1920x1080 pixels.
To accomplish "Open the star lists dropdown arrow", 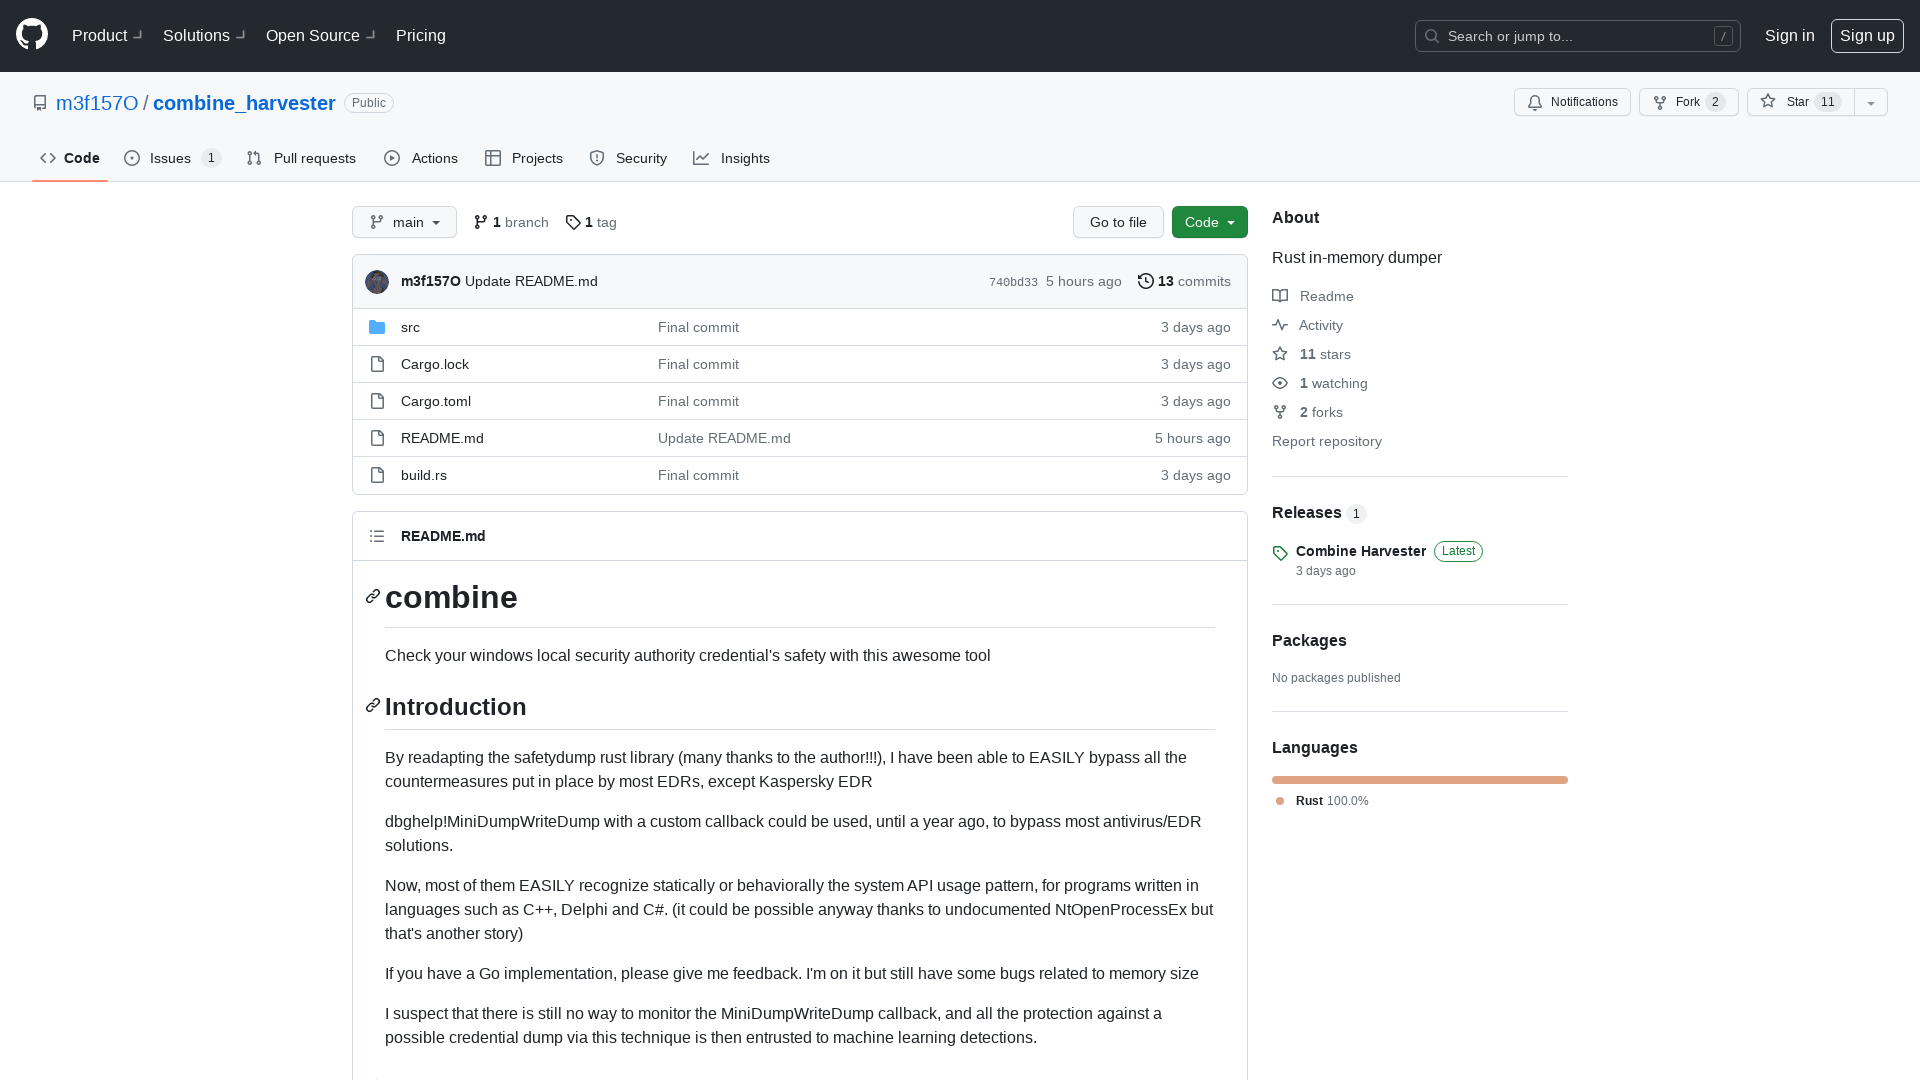I will [1871, 102].
